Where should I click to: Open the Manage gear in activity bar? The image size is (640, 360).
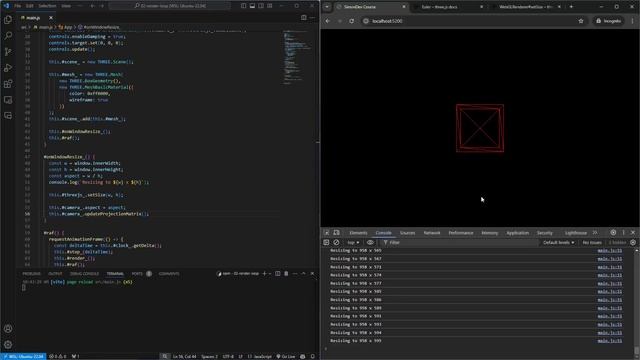click(x=8, y=344)
